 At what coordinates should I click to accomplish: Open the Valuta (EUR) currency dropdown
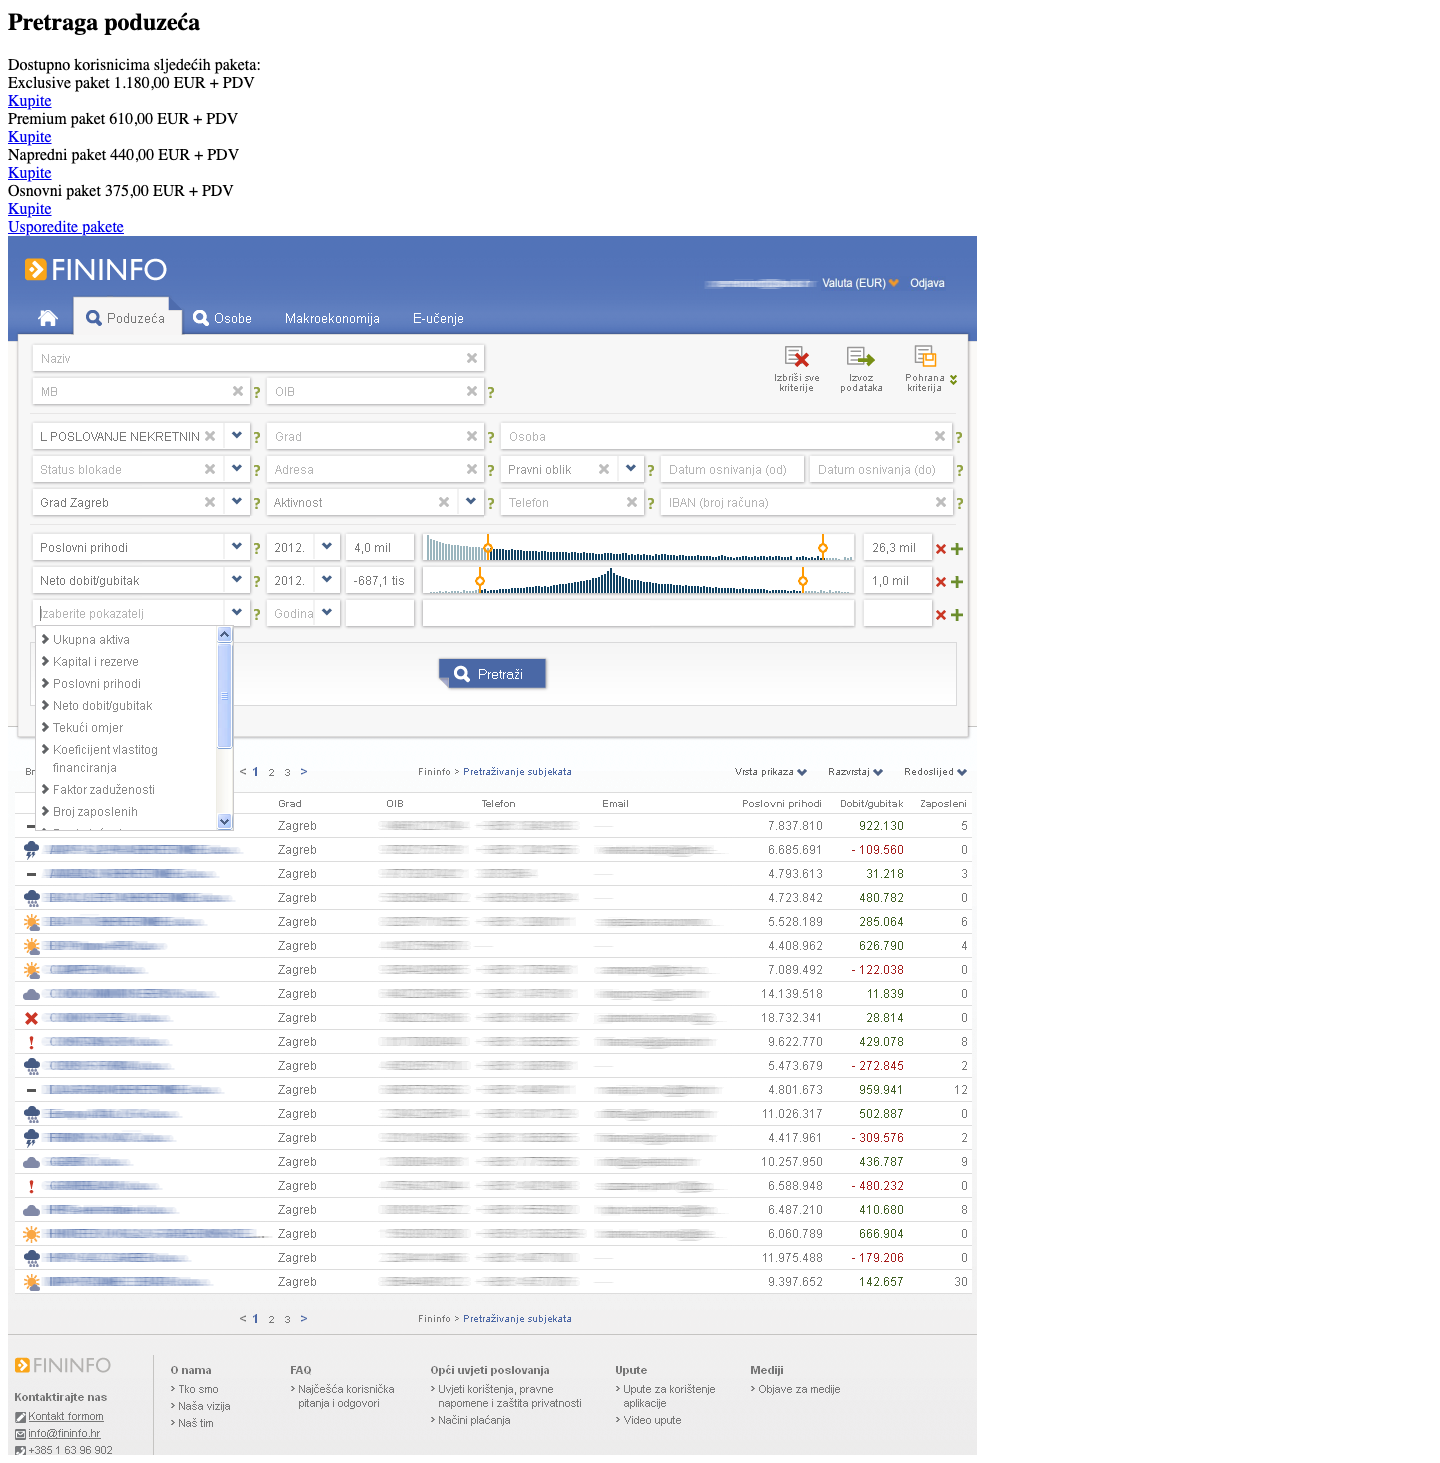[860, 283]
